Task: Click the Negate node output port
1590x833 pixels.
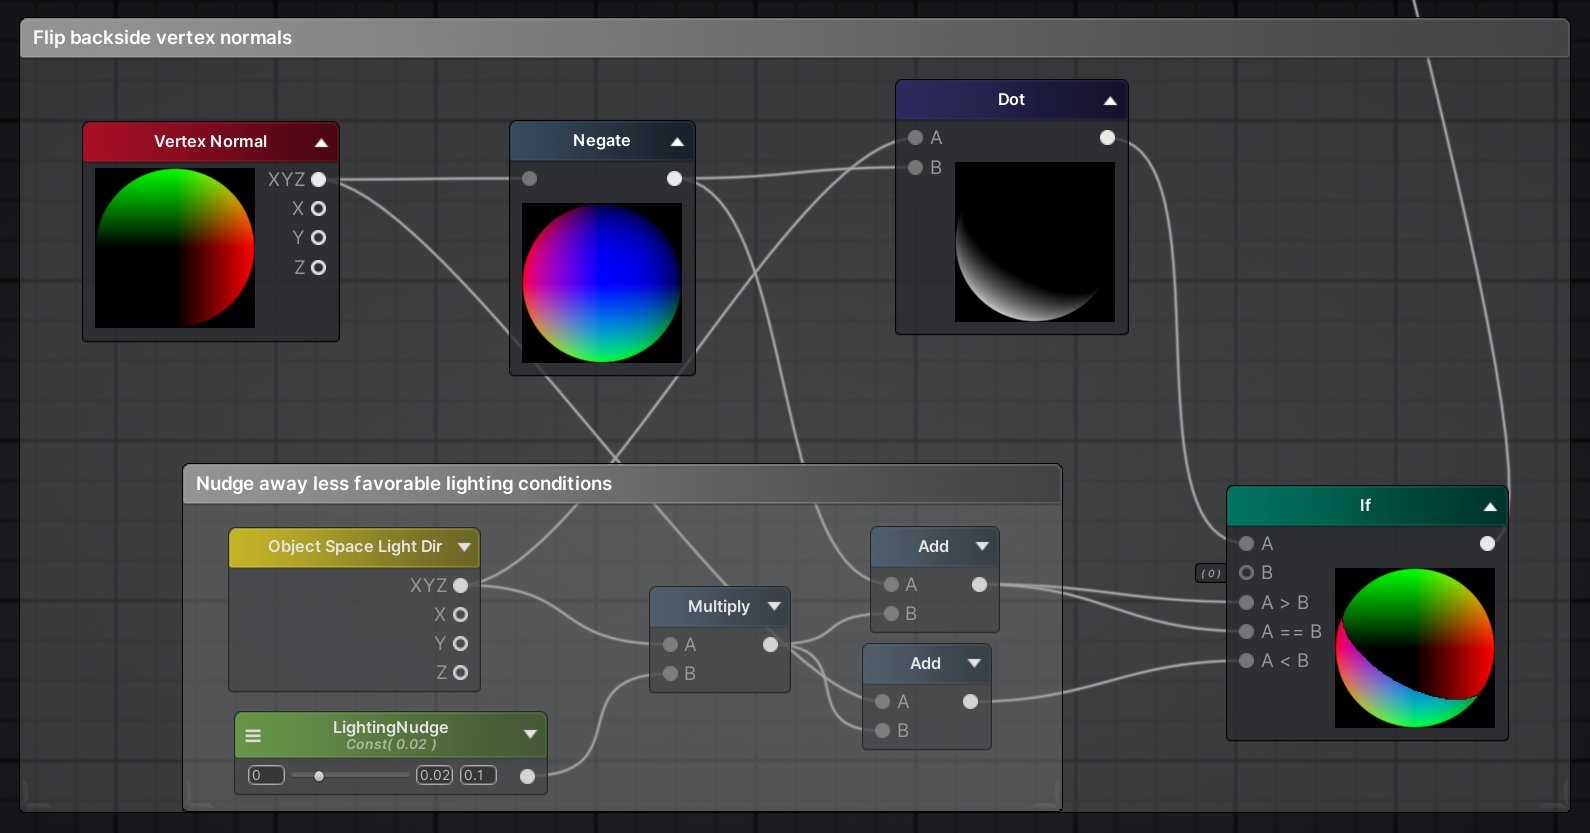Action: (x=674, y=179)
